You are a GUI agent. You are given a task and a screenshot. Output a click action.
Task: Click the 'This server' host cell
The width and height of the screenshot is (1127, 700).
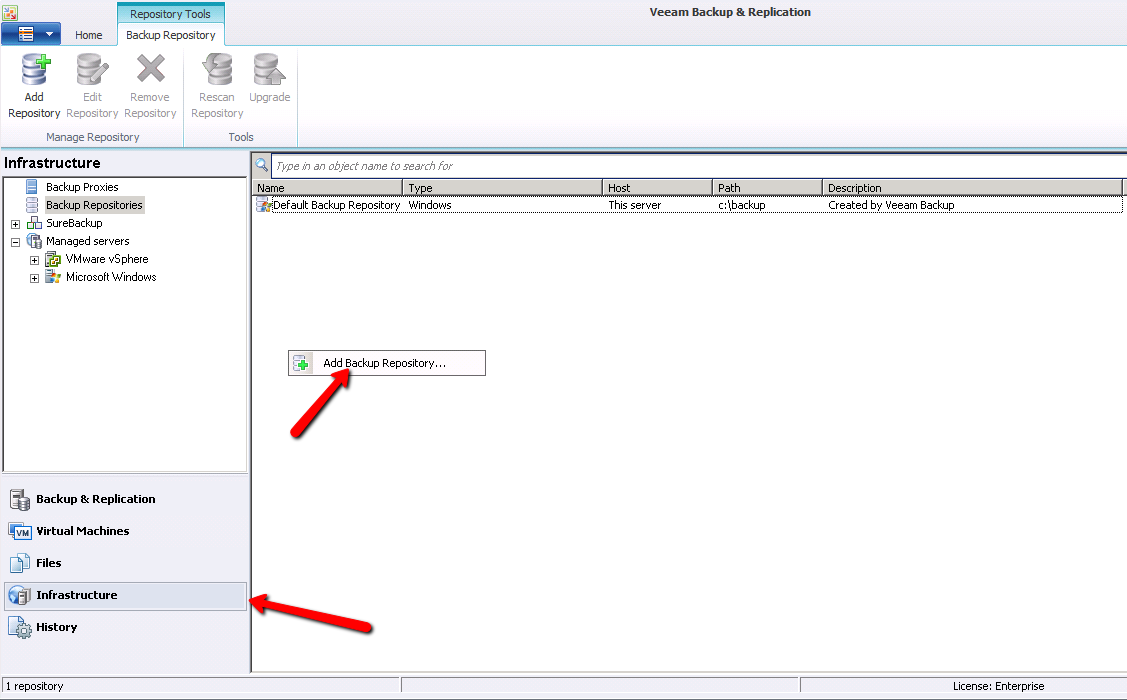(635, 205)
